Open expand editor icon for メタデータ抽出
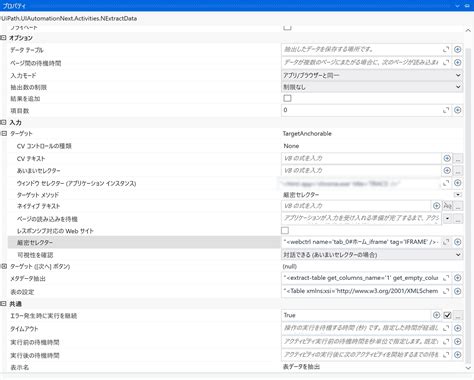This screenshot has height=380, width=474. tap(446, 278)
